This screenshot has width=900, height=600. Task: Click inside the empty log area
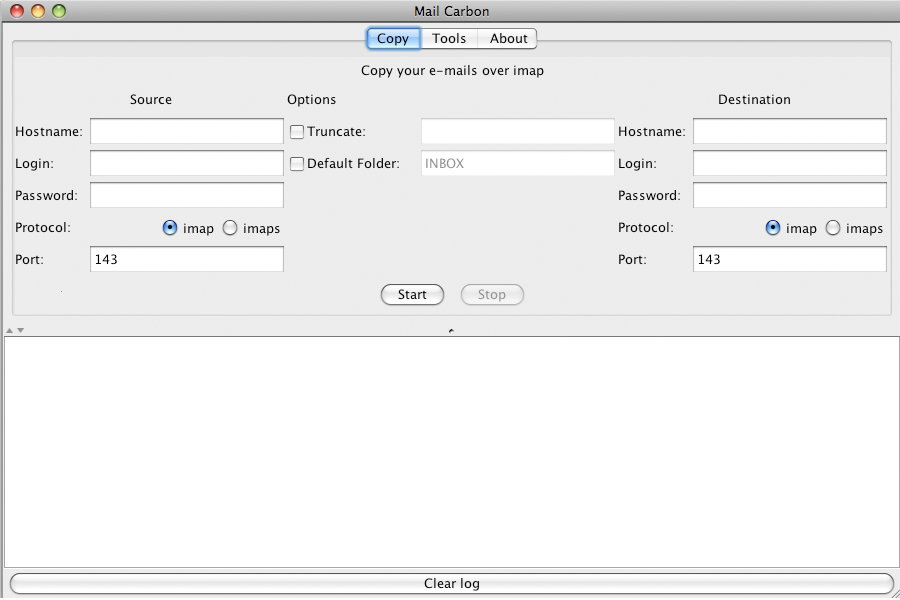452,452
